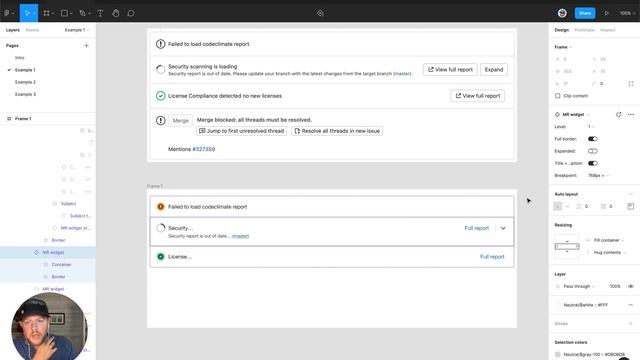Open the Frame type dropdown in Design panel
Viewport: 640px width, 360px height.
coord(563,47)
